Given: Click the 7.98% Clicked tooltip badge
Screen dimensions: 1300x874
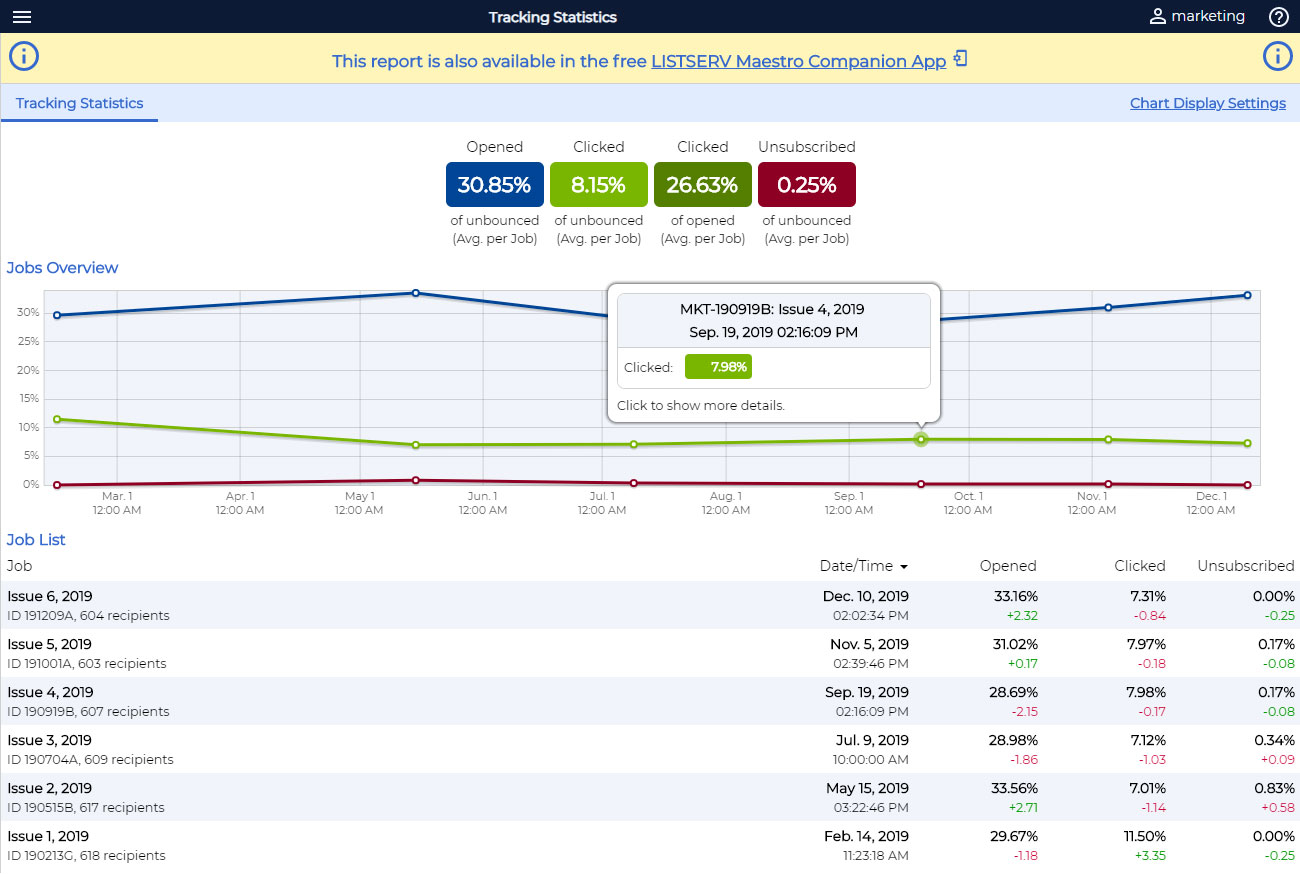Looking at the screenshot, I should point(717,367).
